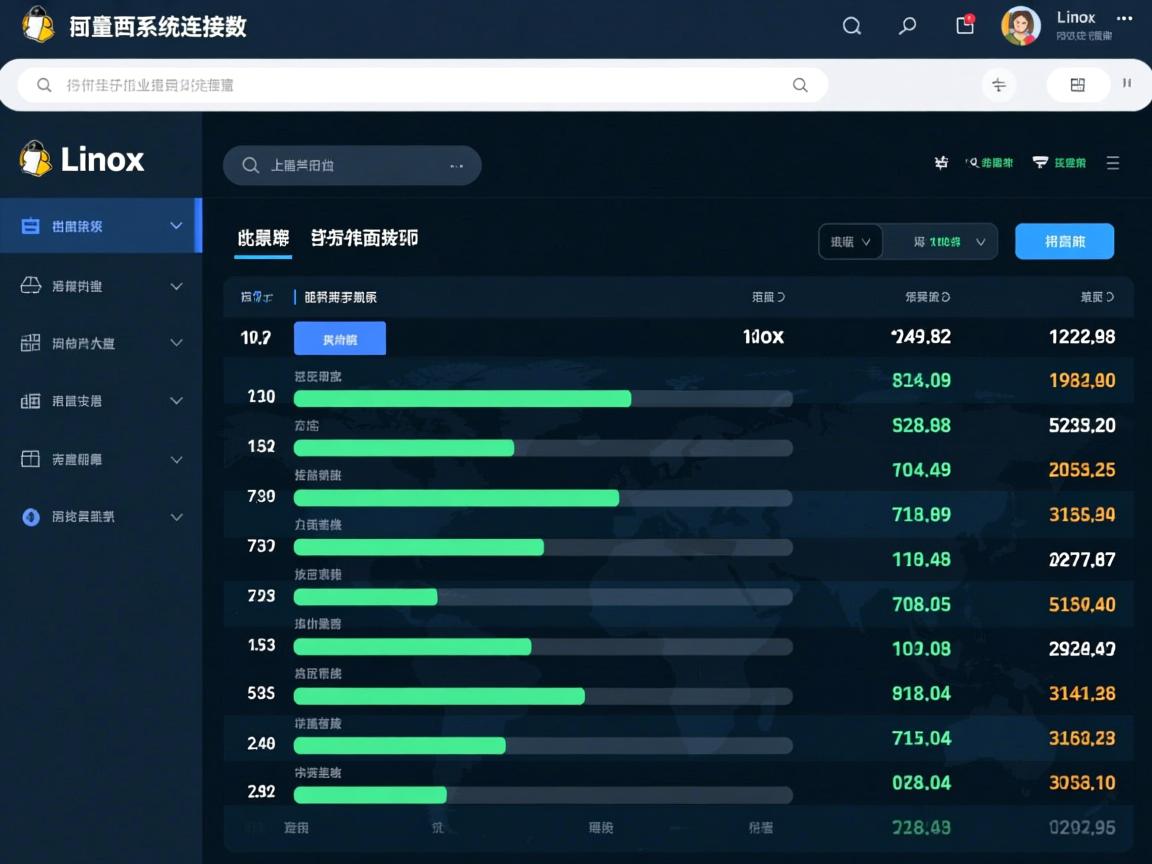Click the blue button in the first table row

[x=339, y=338]
